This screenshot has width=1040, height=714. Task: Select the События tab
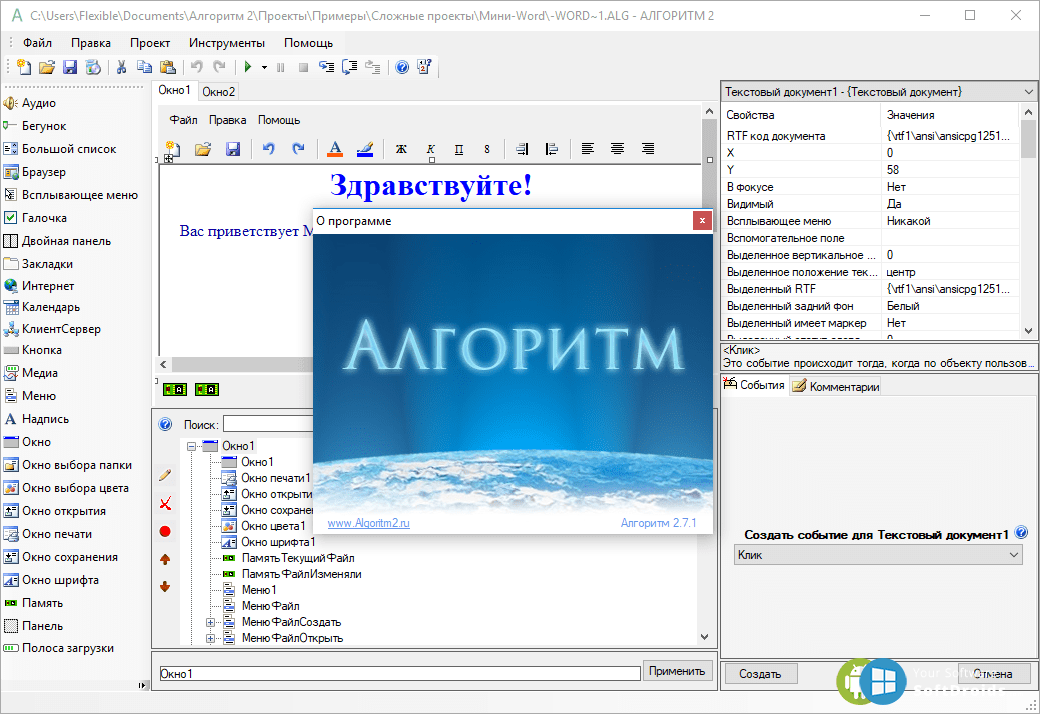point(755,385)
